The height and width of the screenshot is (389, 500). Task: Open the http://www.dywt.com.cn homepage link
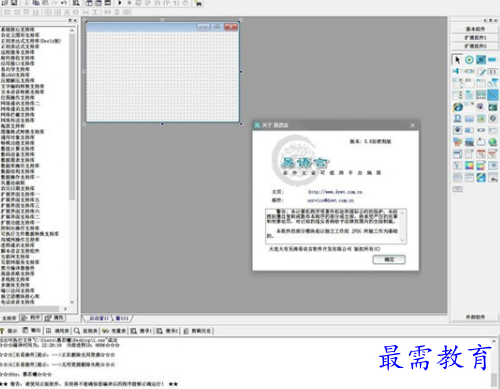click(x=335, y=192)
